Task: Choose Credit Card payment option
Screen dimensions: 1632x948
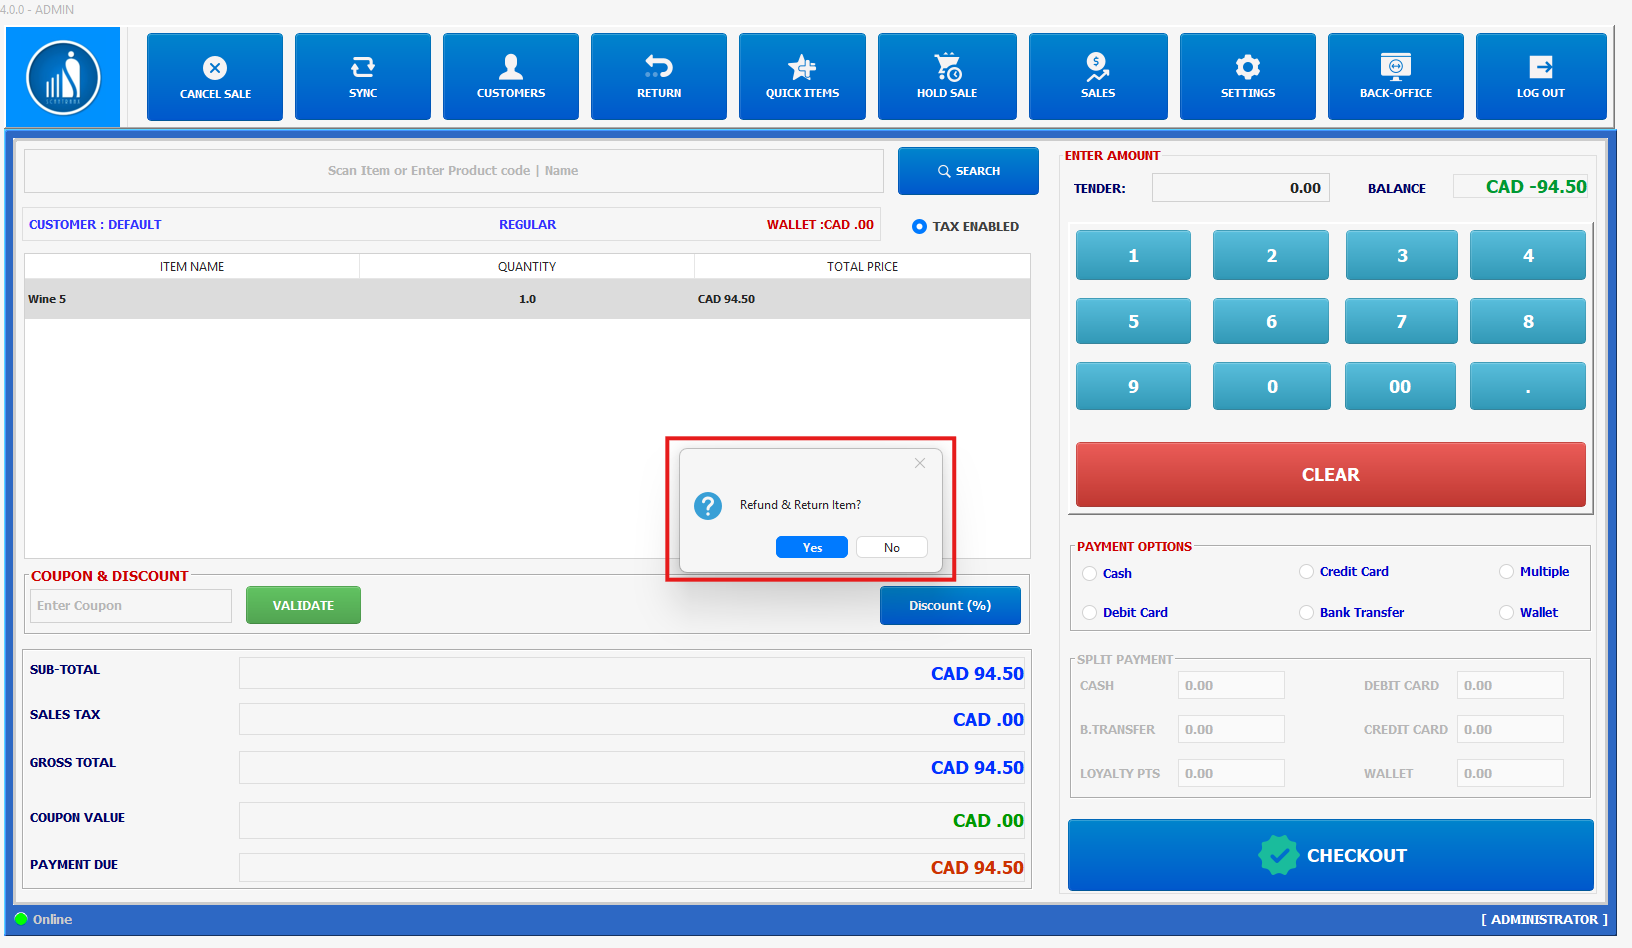Action: 1306,572
